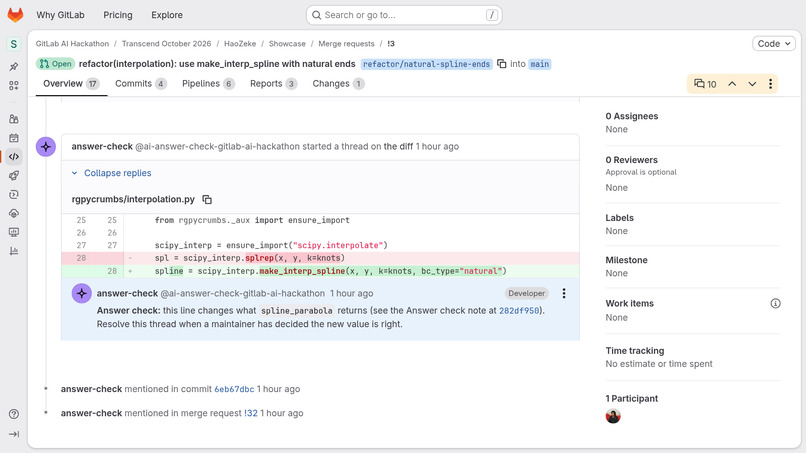Viewport: 806px width, 453px height.
Task: Open the HaoZeke group avatar S in sidebar
Action: 14,44
